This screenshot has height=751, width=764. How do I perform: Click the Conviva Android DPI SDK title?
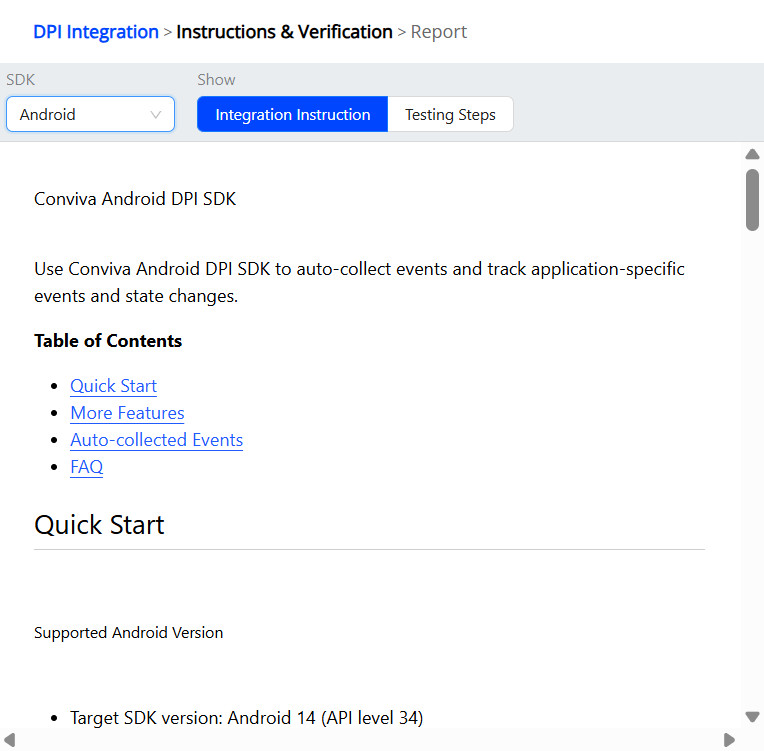click(x=135, y=198)
